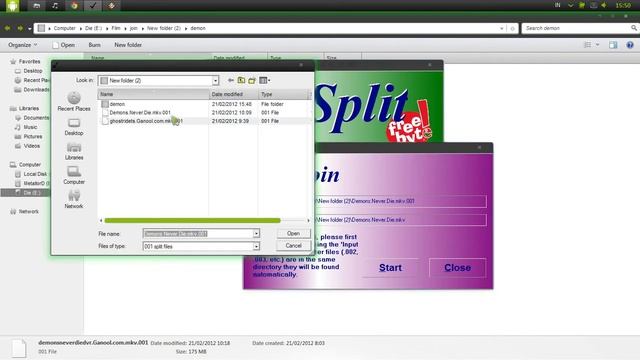Toggle the Explorer preview pane icon
This screenshot has width=640, height=360.
[x=613, y=45]
